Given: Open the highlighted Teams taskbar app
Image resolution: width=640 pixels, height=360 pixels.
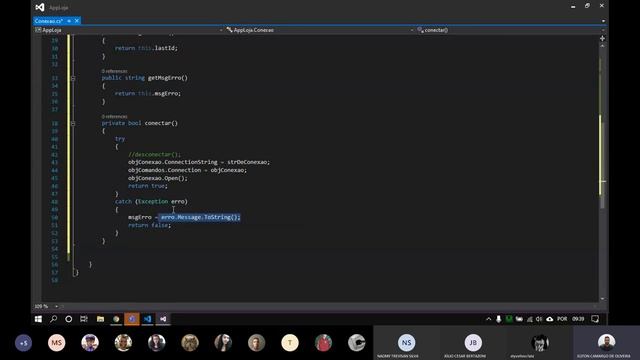Looking at the screenshot, I should (x=132, y=319).
